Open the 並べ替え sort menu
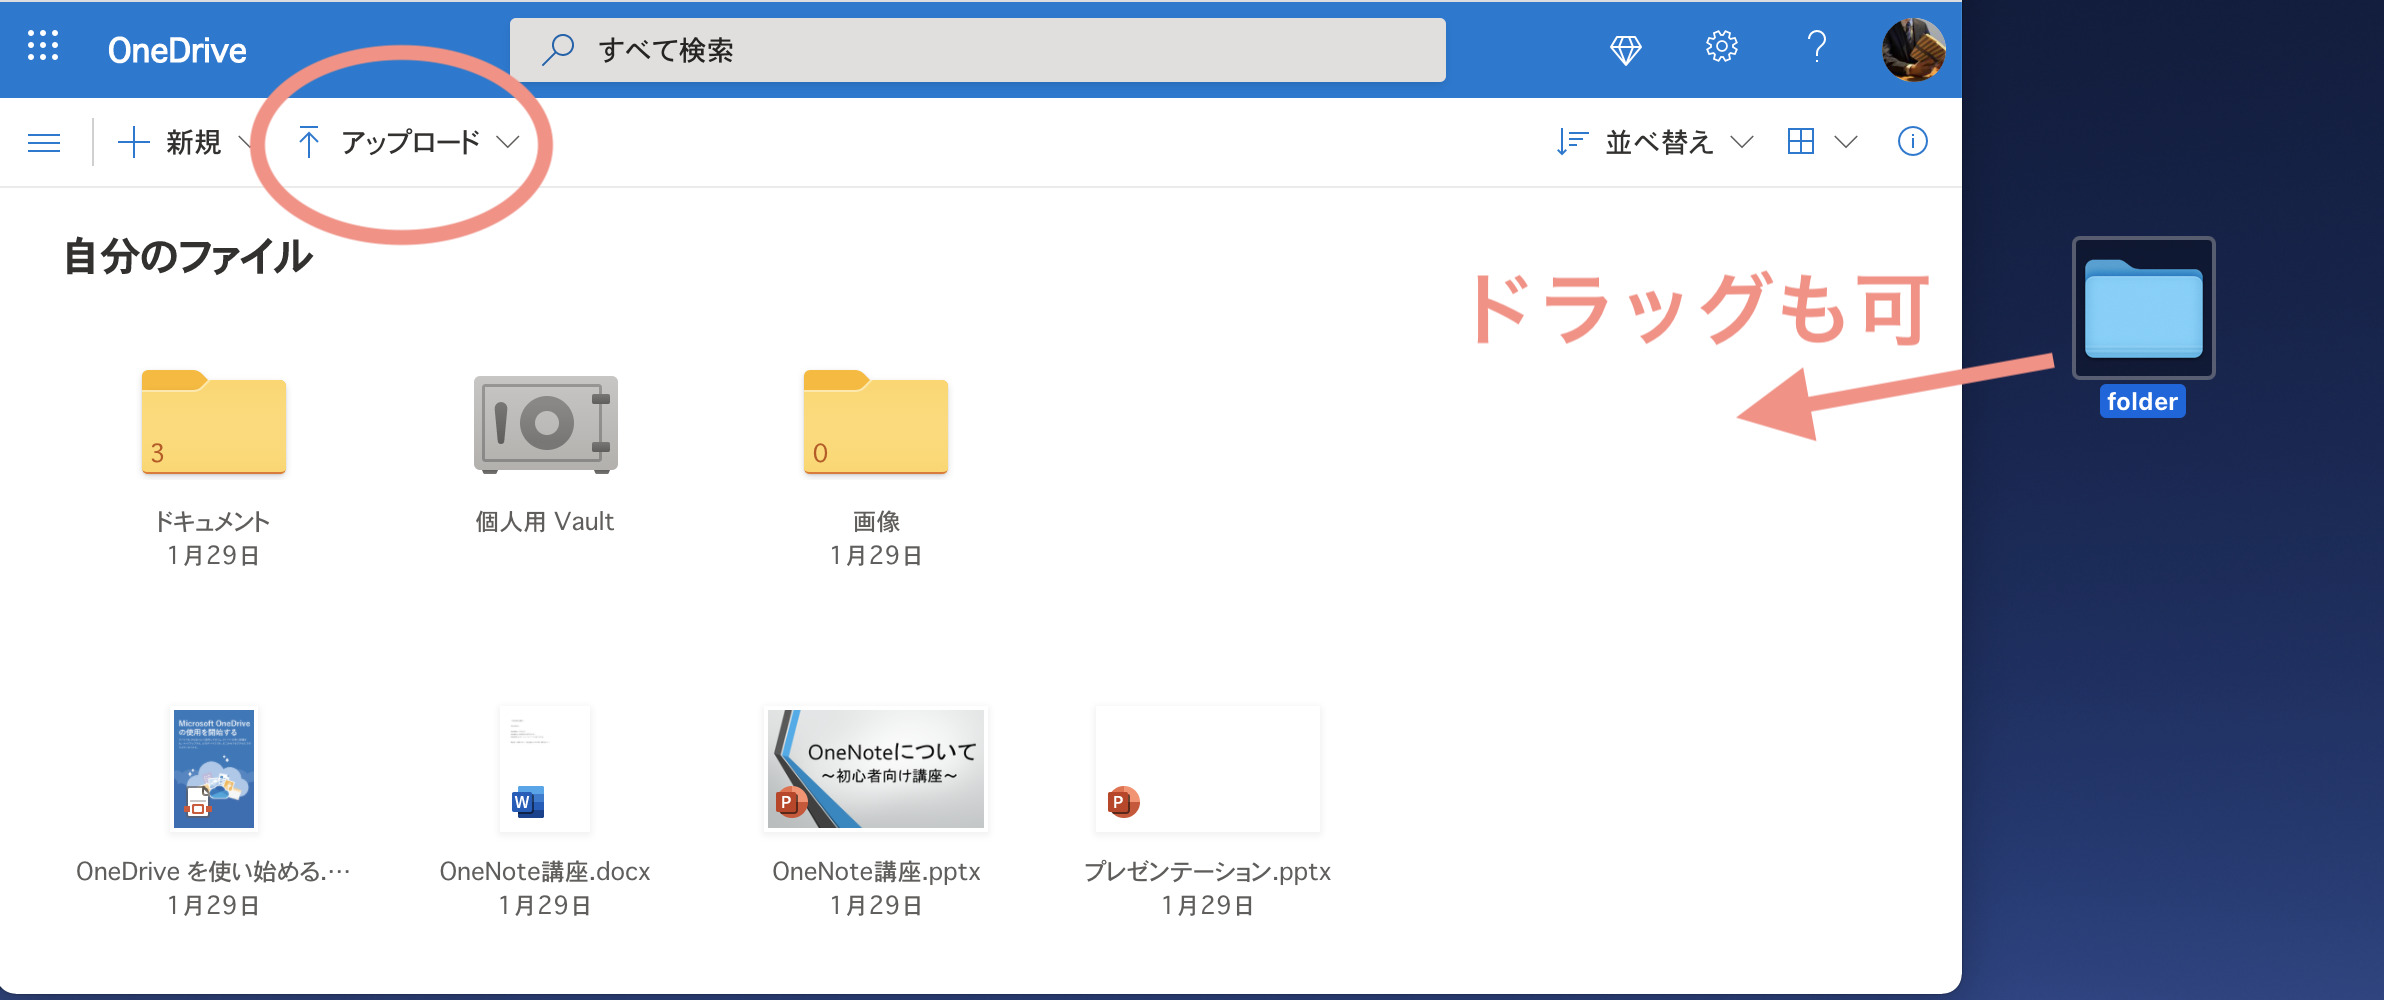The image size is (2384, 1000). pyautogui.click(x=1655, y=143)
